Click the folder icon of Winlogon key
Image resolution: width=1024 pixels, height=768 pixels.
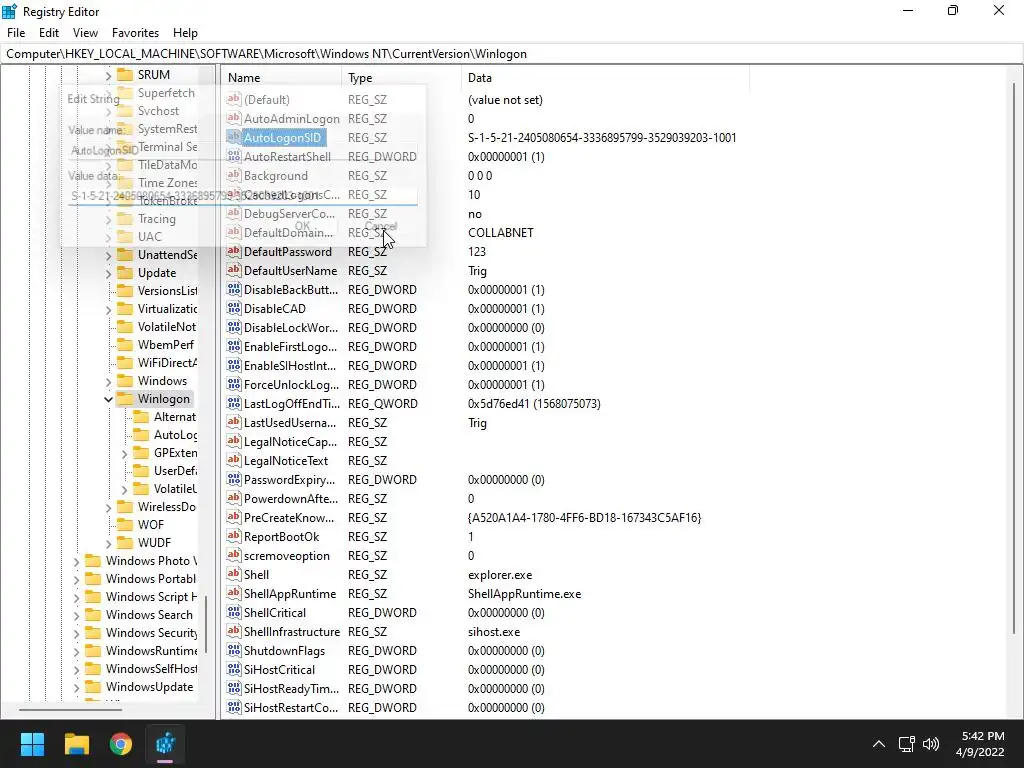click(125, 398)
